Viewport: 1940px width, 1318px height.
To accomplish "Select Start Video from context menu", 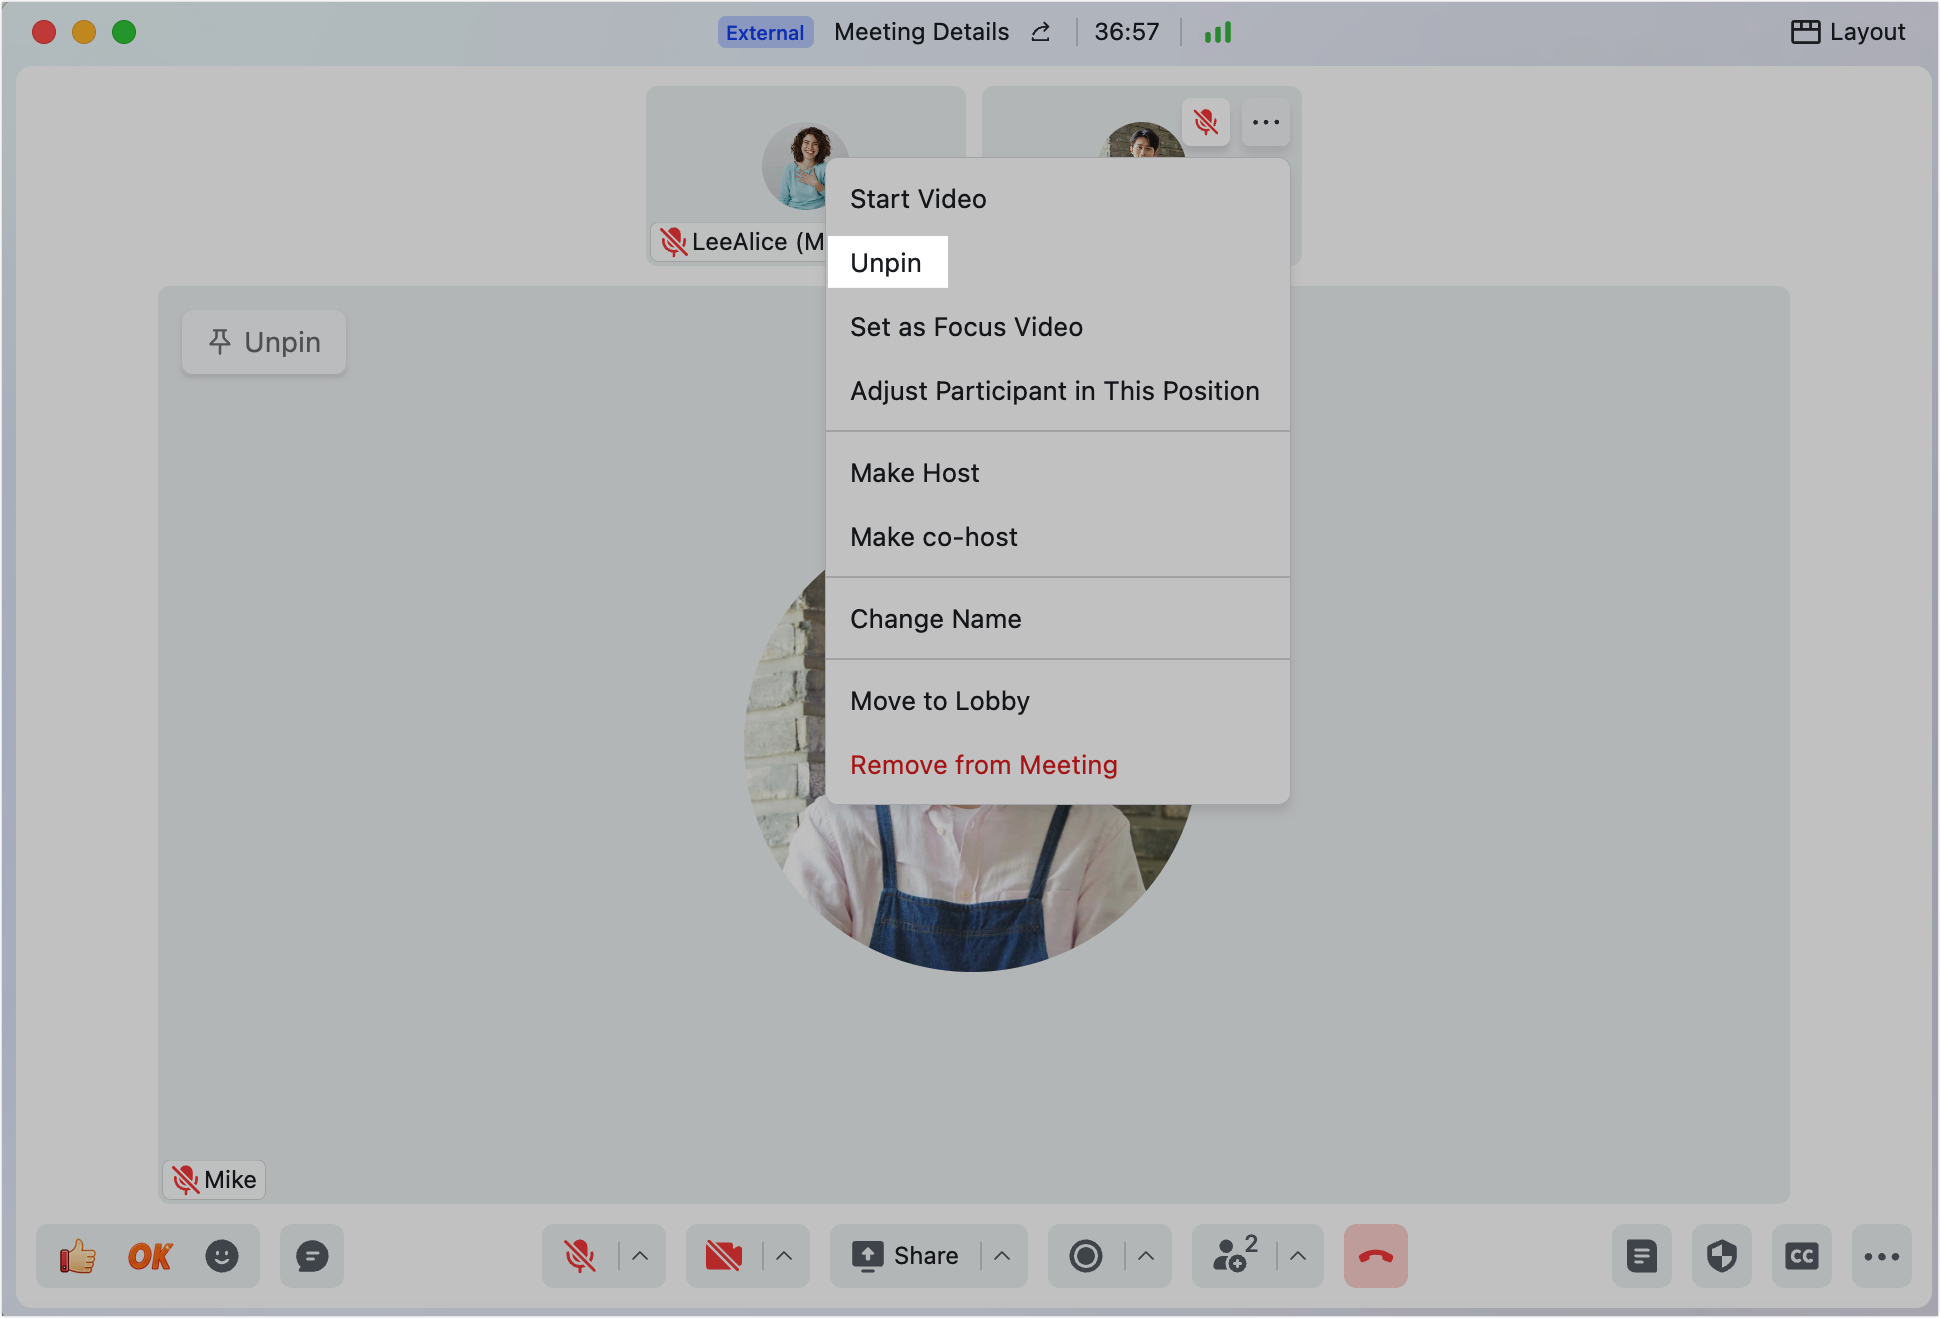I will pyautogui.click(x=1058, y=199).
